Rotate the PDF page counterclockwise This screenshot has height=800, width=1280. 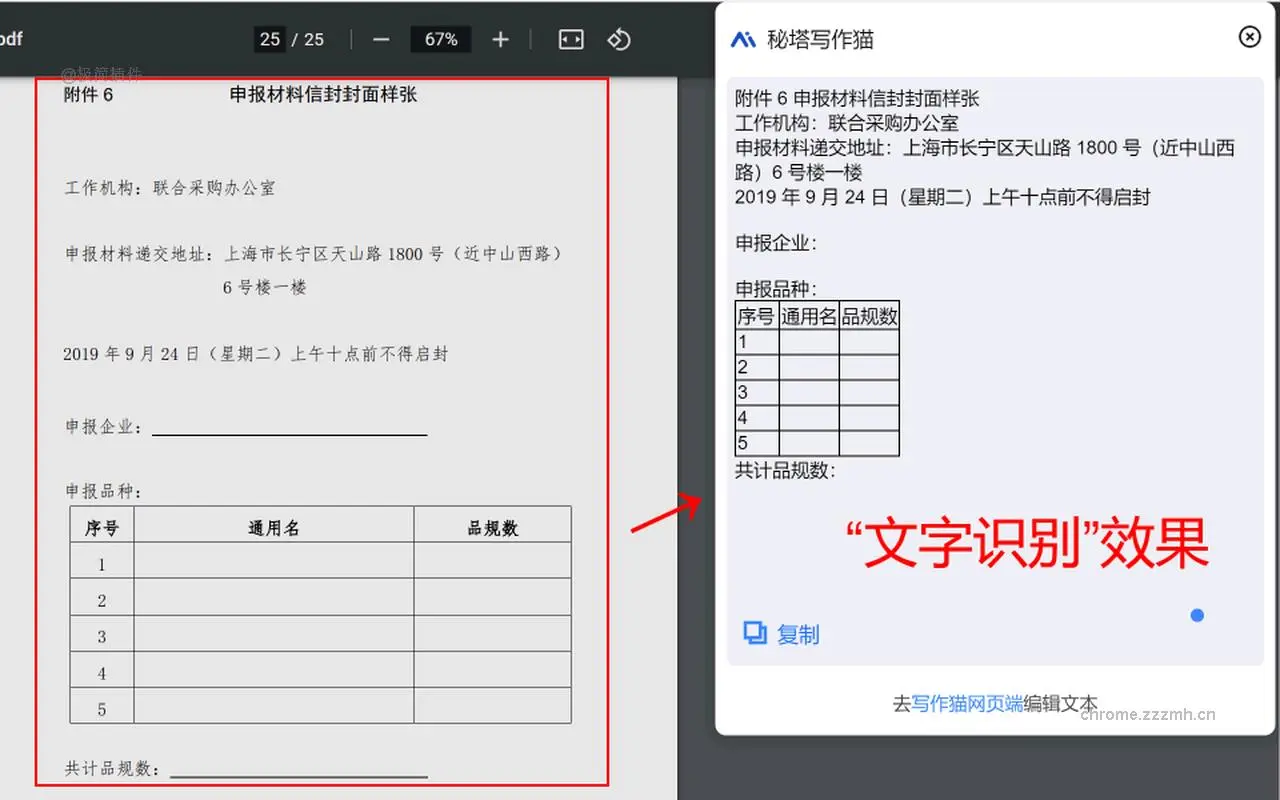[x=619, y=39]
